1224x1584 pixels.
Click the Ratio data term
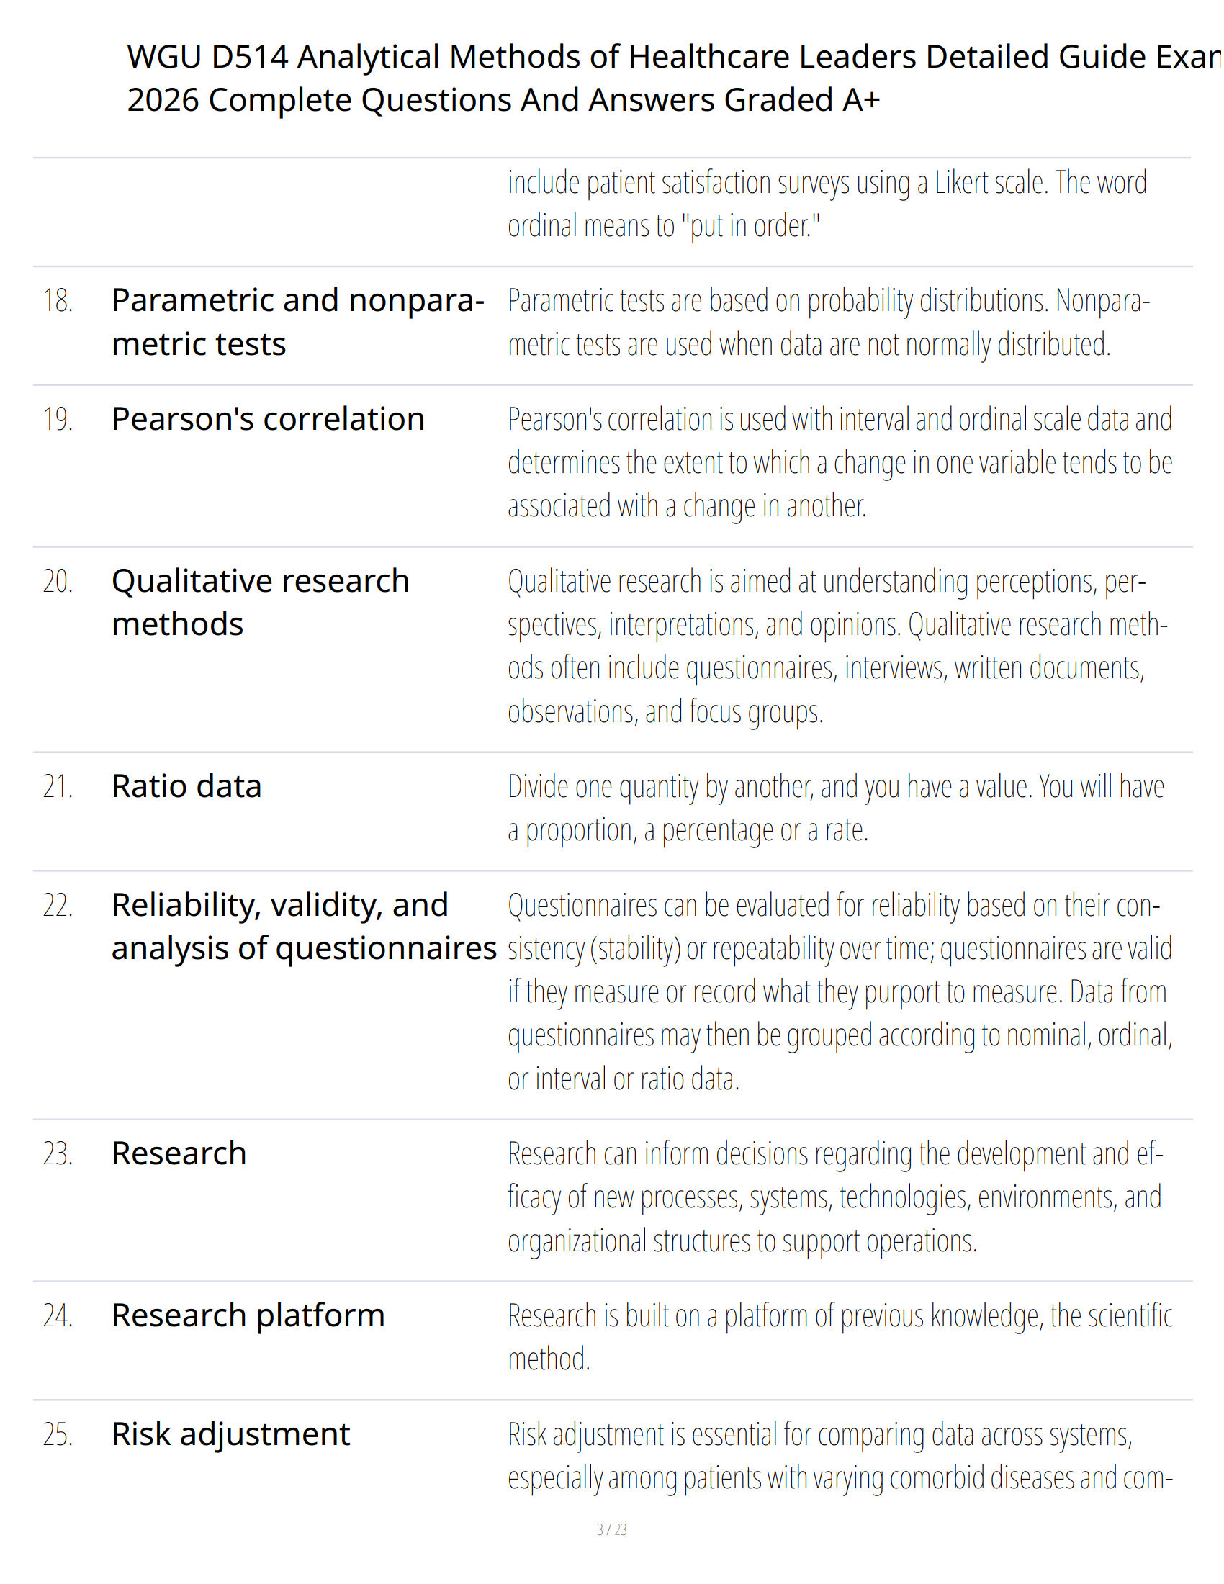pos(186,786)
